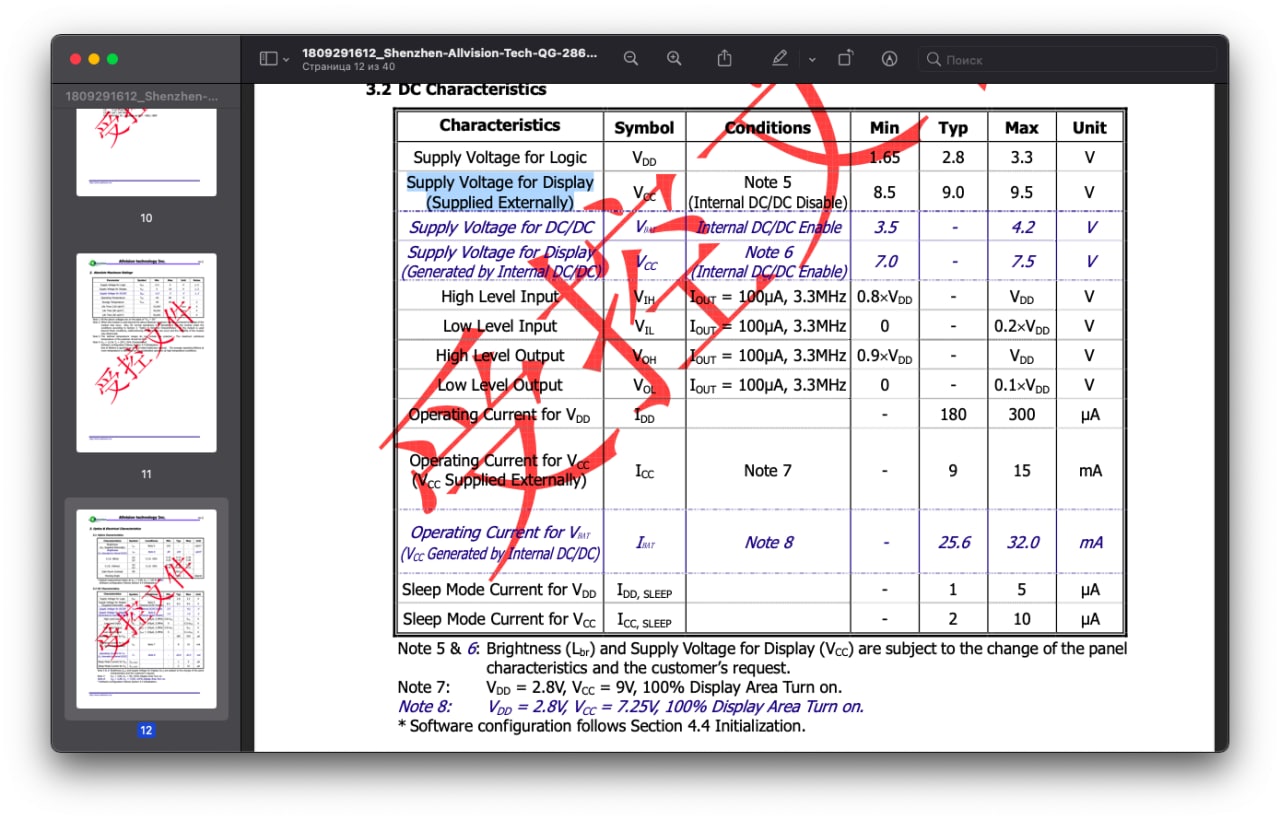This screenshot has height=820, width=1280.
Task: Click the 'VOL' symbol cell
Action: (644, 386)
